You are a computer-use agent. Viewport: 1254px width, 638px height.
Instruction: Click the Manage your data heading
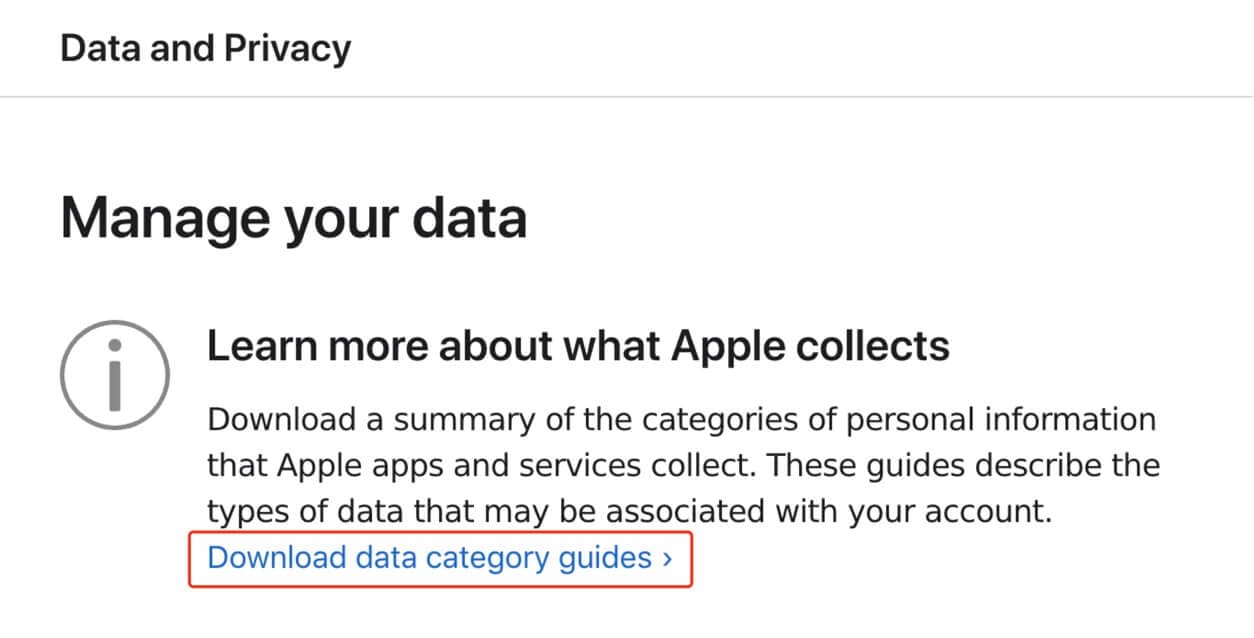click(x=293, y=217)
